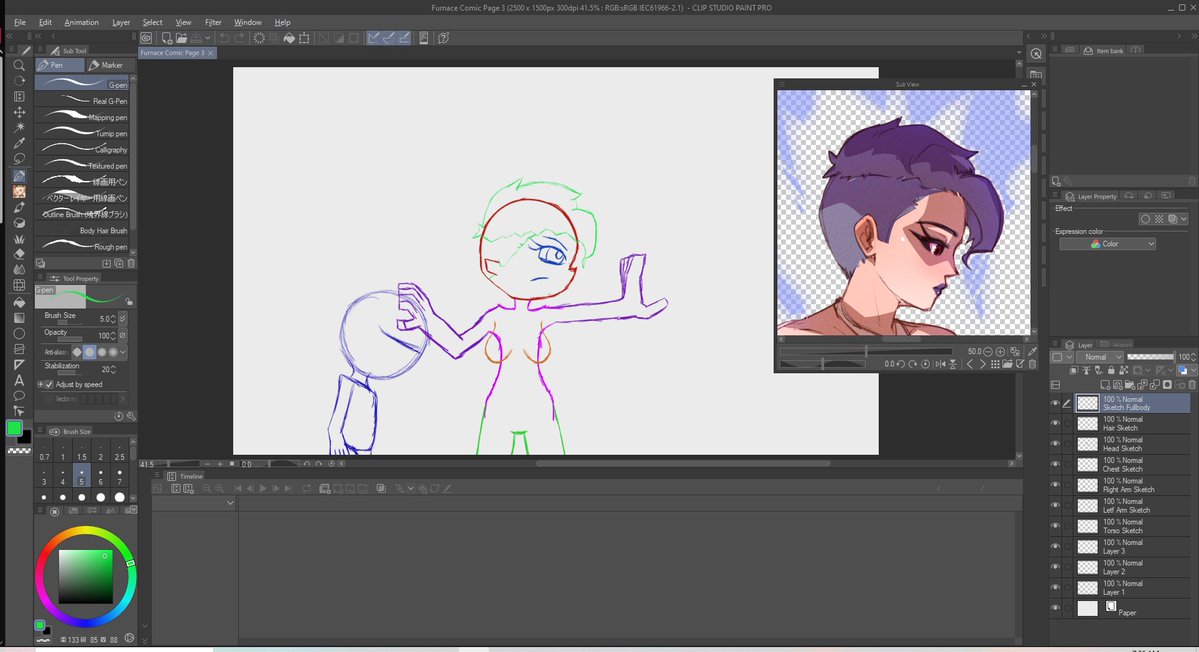1199x652 pixels.
Task: Click the Redo arrow in command bar
Action: pyautogui.click(x=239, y=38)
